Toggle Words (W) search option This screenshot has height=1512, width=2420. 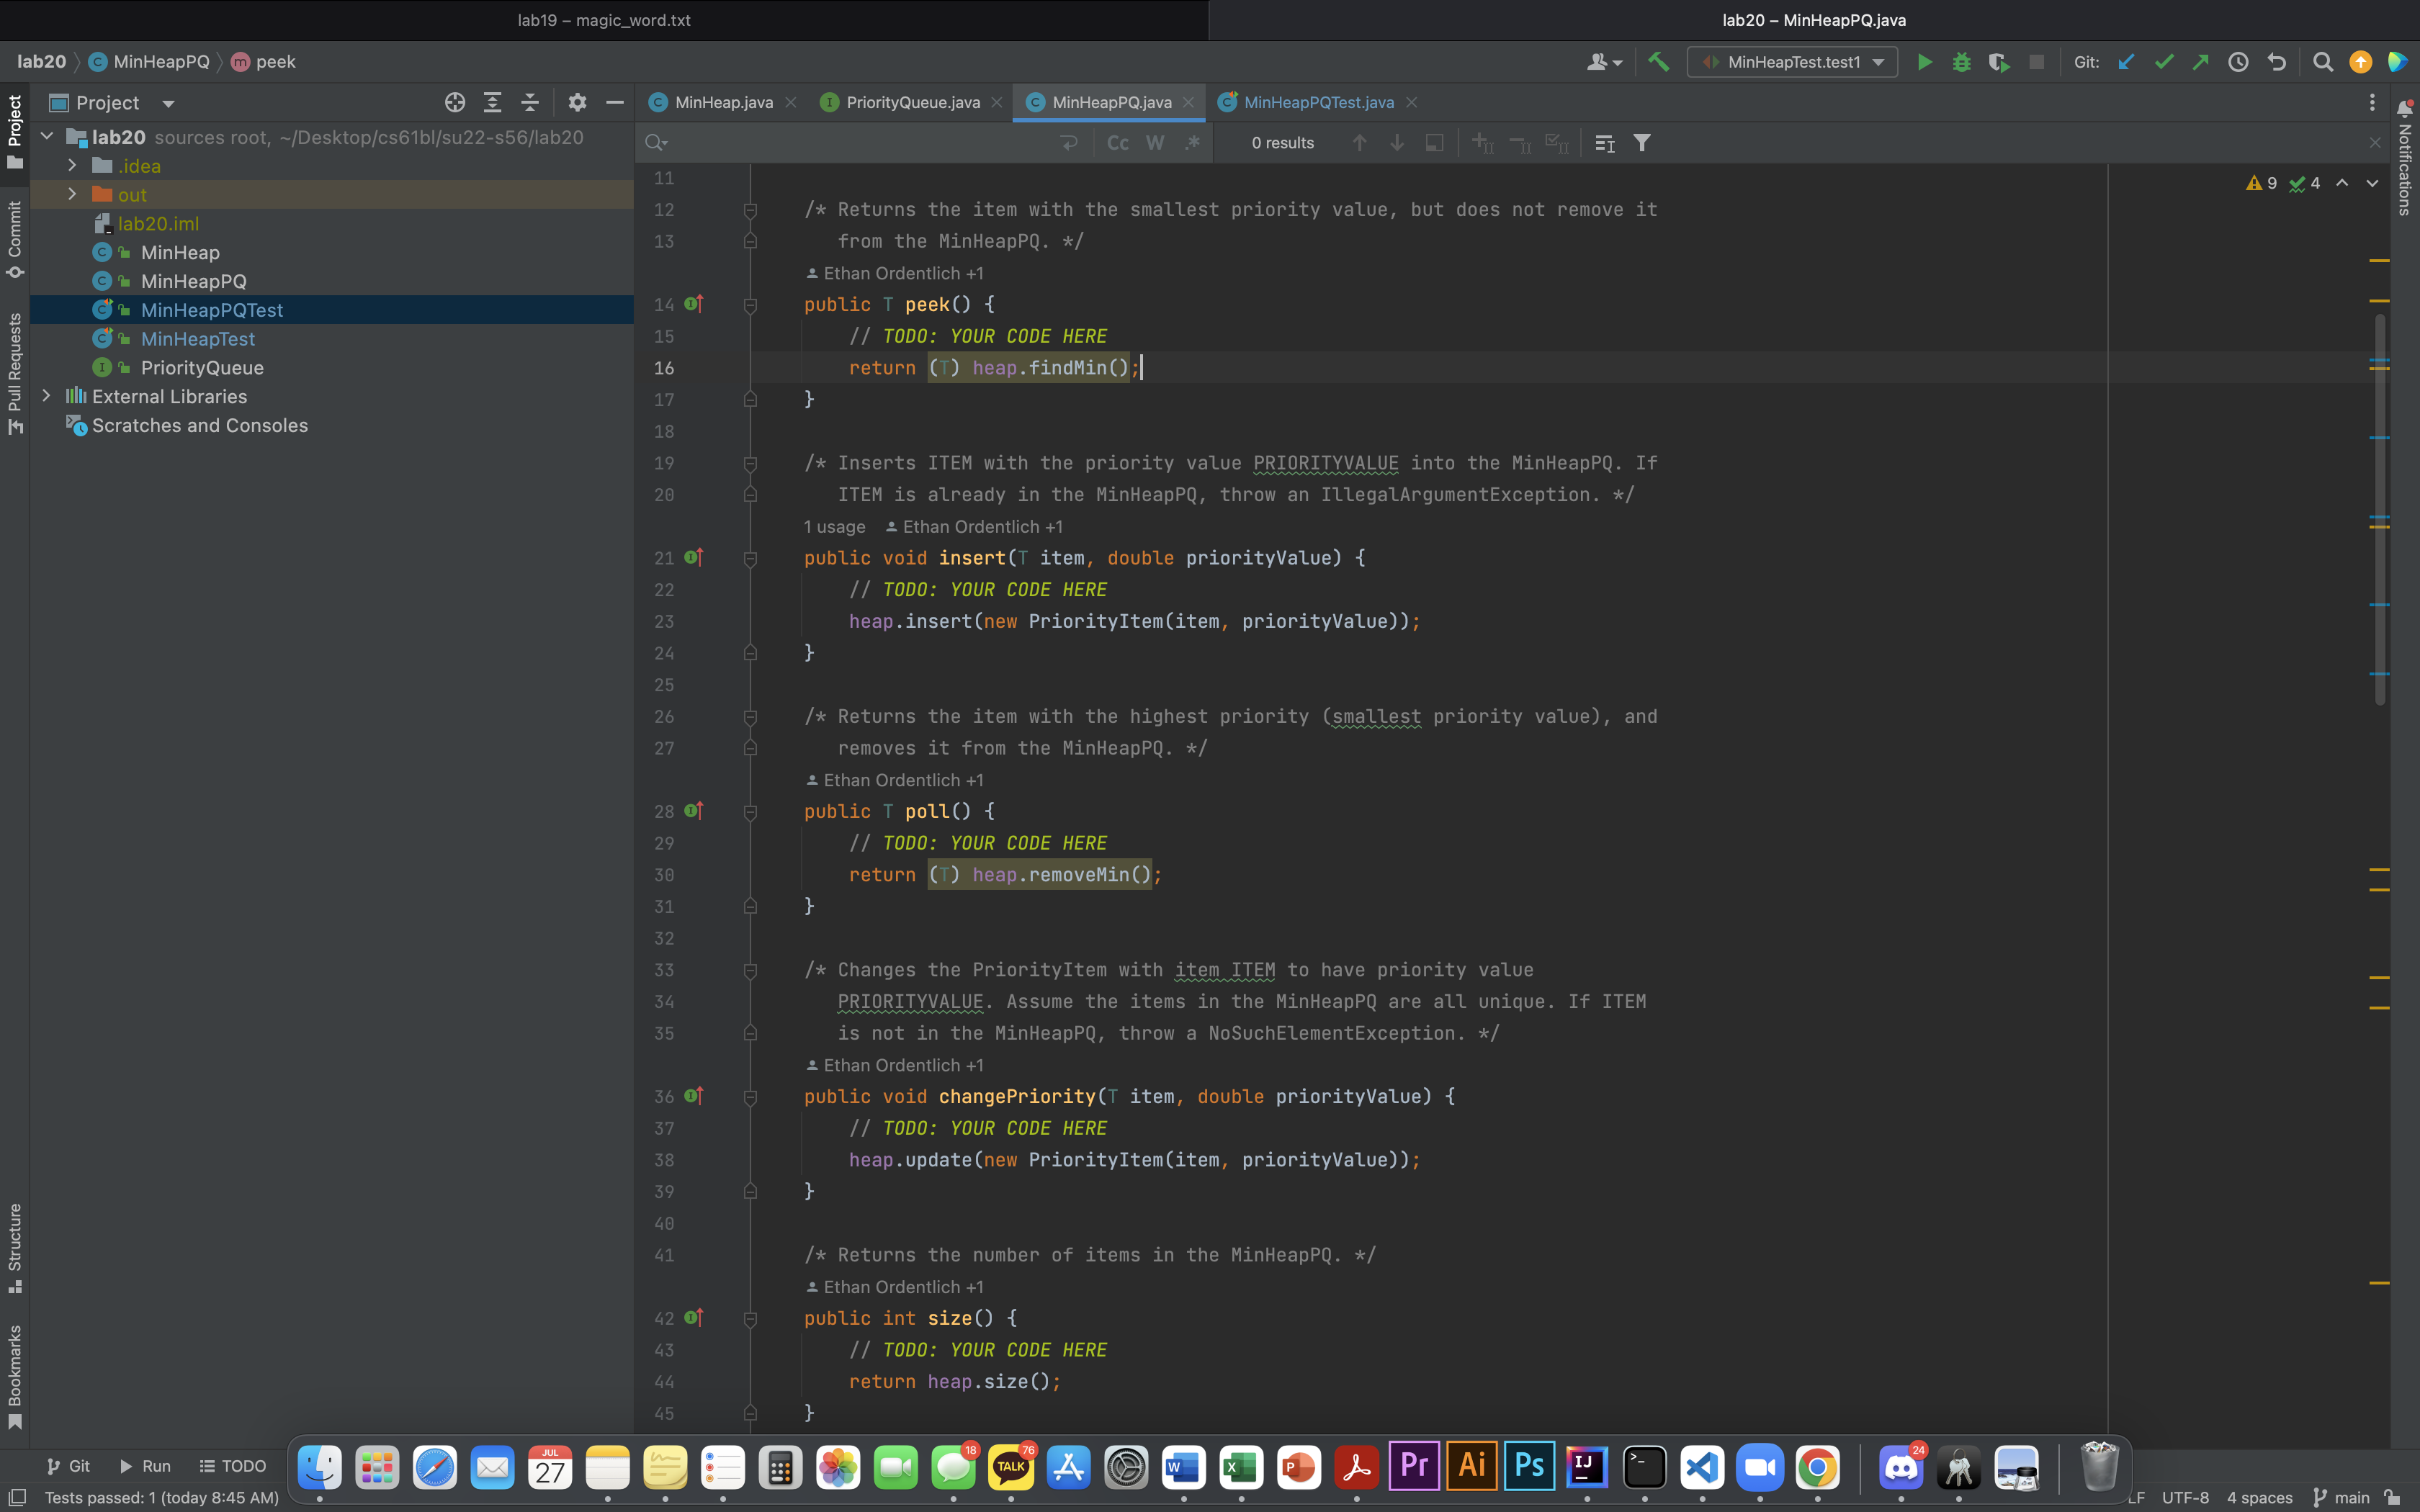point(1155,143)
